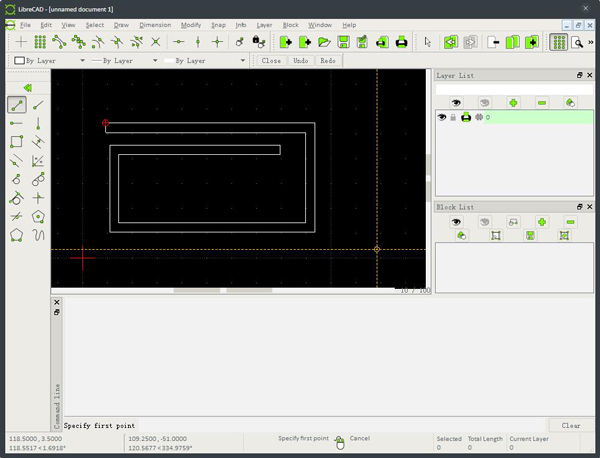Click the layer filter input field
600x458 pixels.
click(514, 90)
